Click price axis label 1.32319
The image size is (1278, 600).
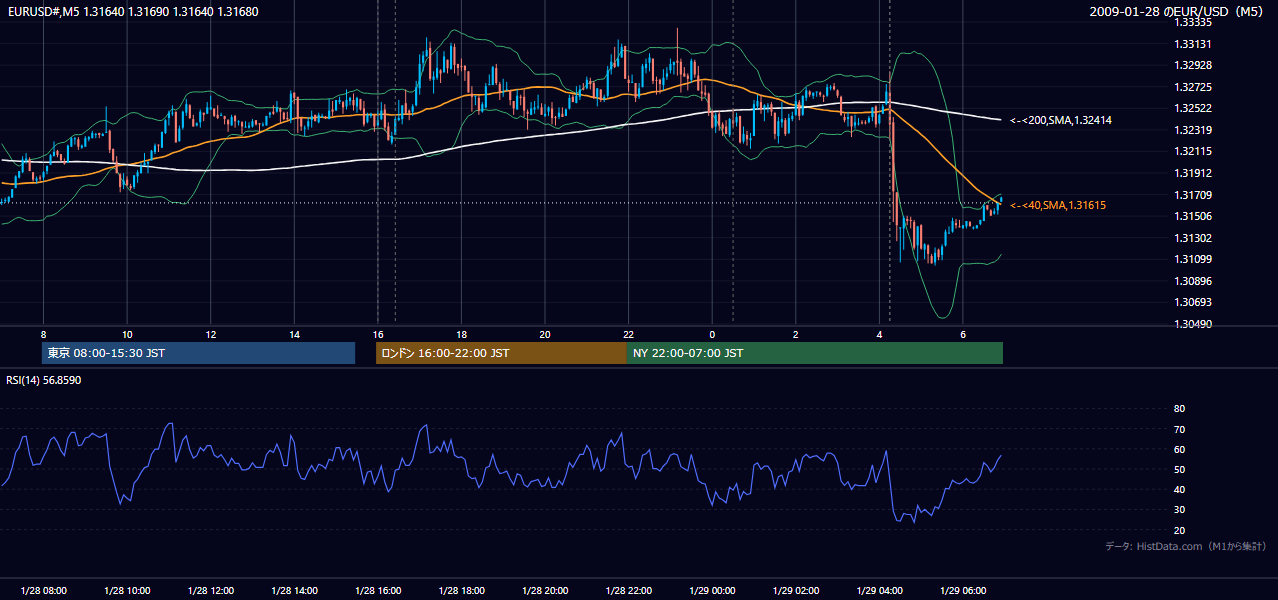tap(1193, 130)
